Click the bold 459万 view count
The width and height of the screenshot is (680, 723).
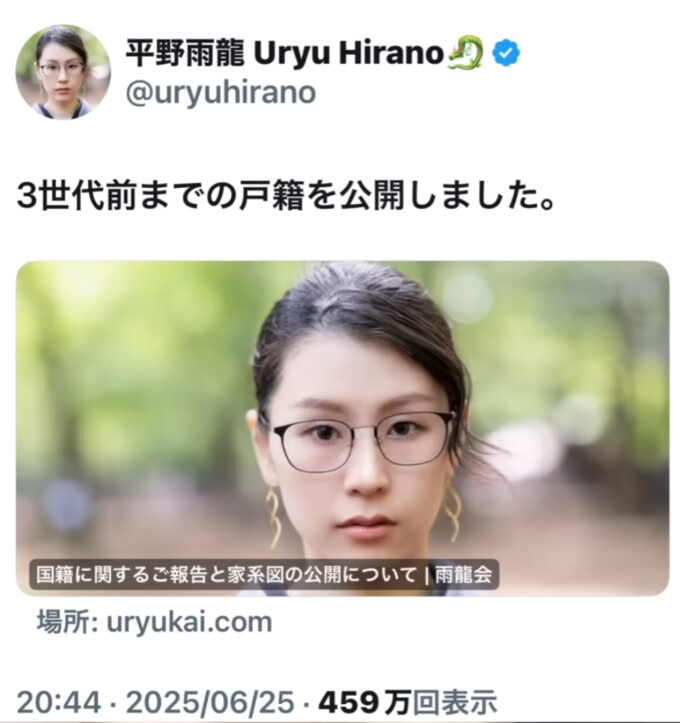365,703
